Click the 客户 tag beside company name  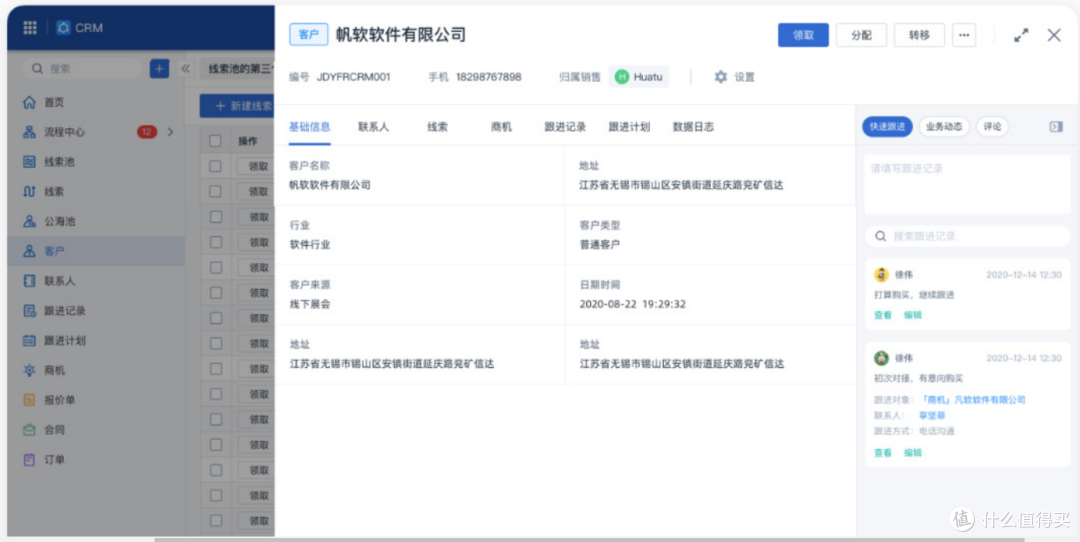(309, 34)
